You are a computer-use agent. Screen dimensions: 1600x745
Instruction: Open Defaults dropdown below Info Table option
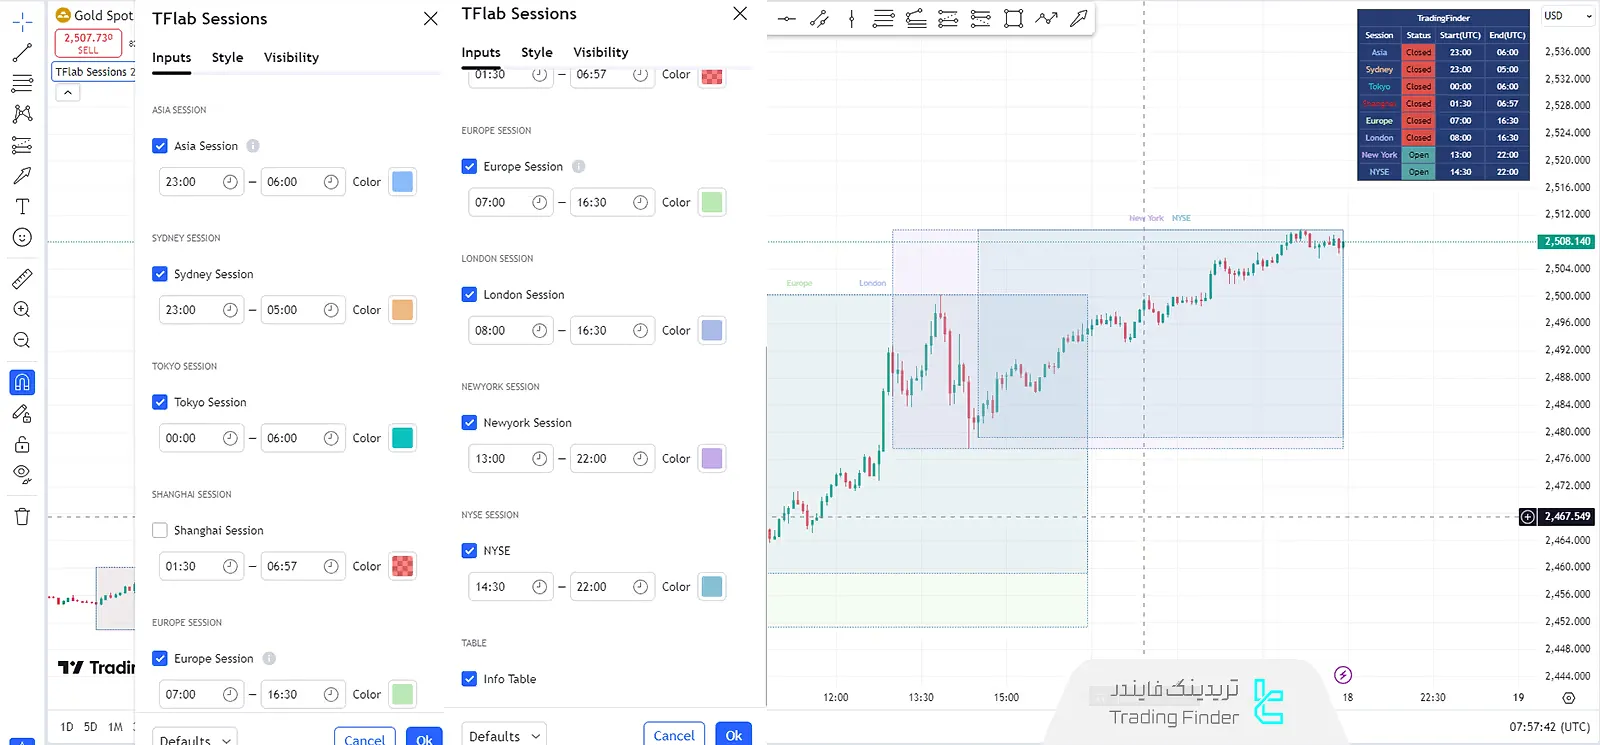pos(504,736)
